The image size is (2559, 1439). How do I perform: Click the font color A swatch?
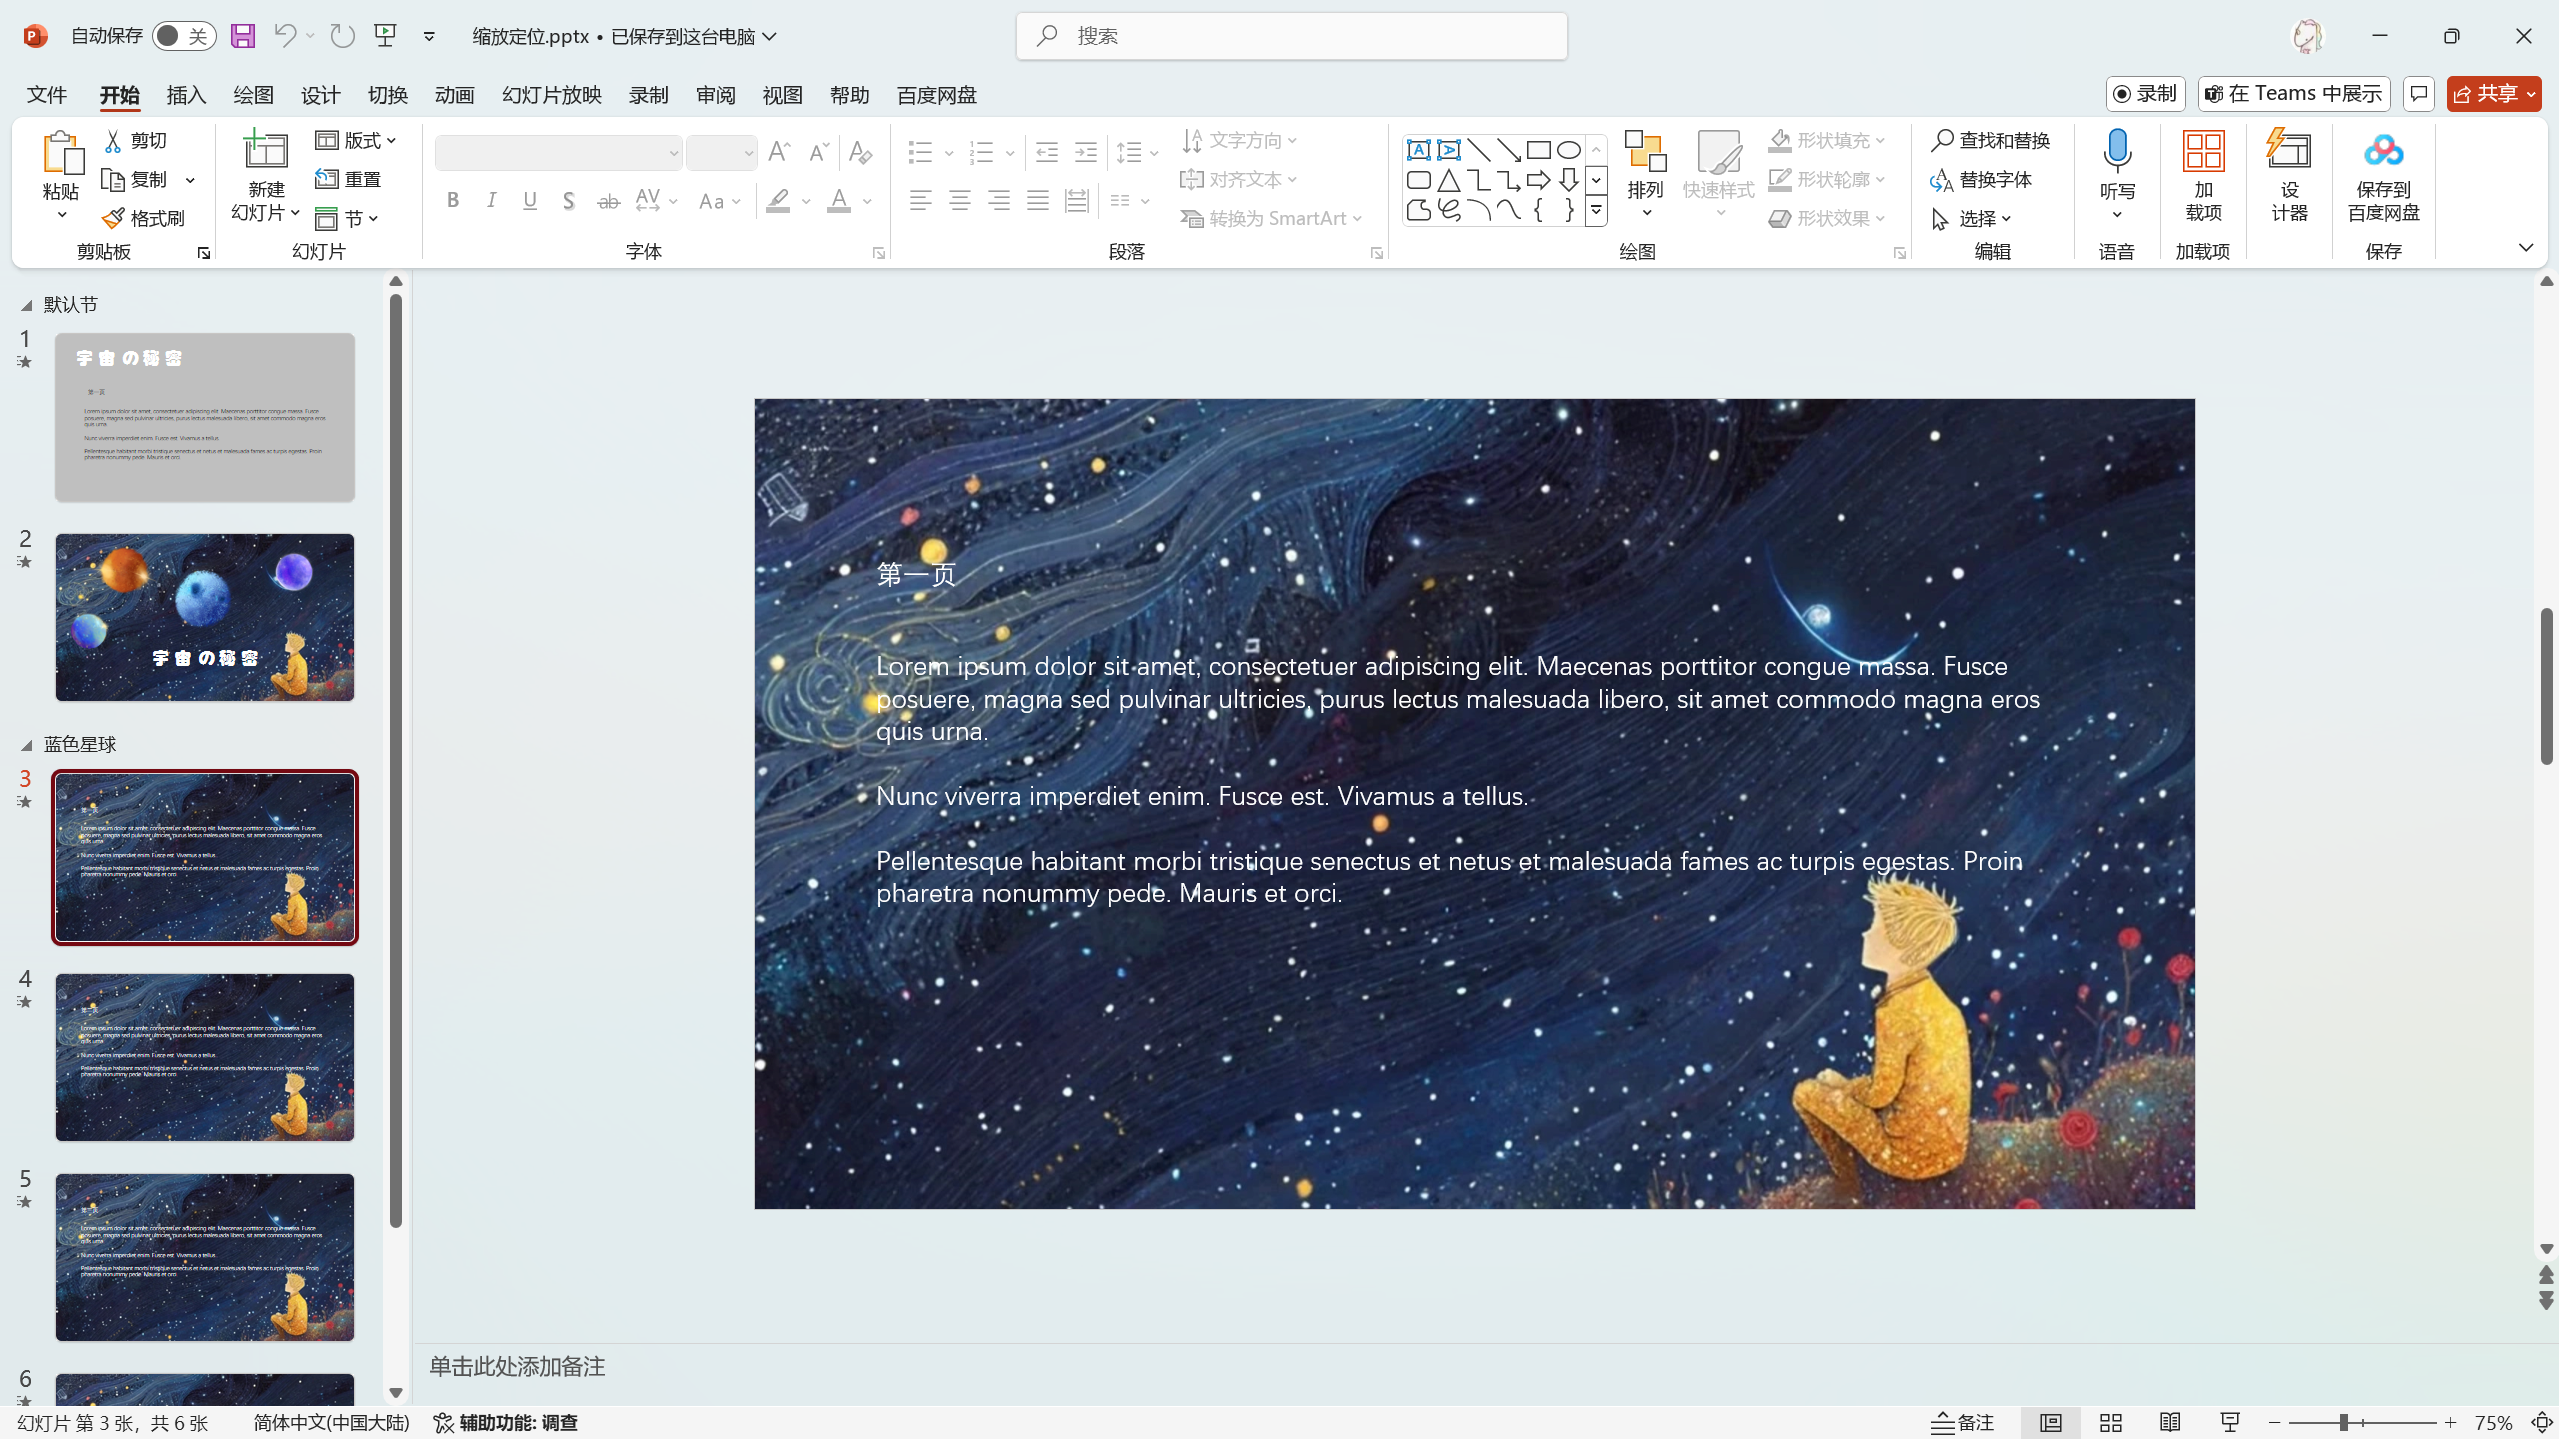(839, 201)
